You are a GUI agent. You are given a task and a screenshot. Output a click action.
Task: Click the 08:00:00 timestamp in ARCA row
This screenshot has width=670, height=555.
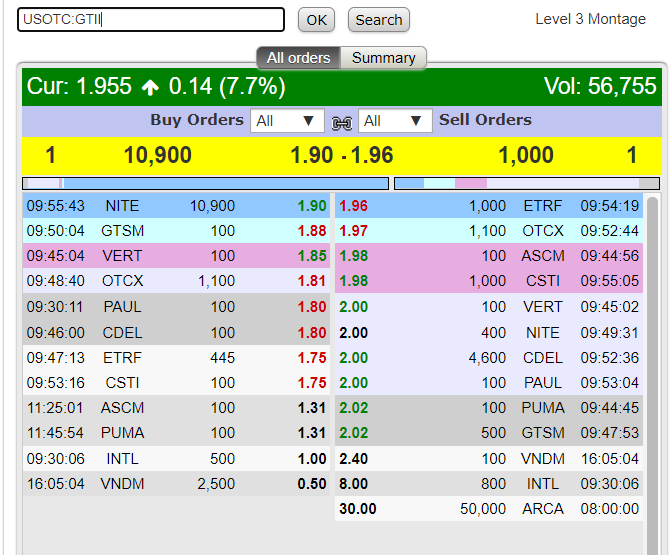(x=609, y=508)
